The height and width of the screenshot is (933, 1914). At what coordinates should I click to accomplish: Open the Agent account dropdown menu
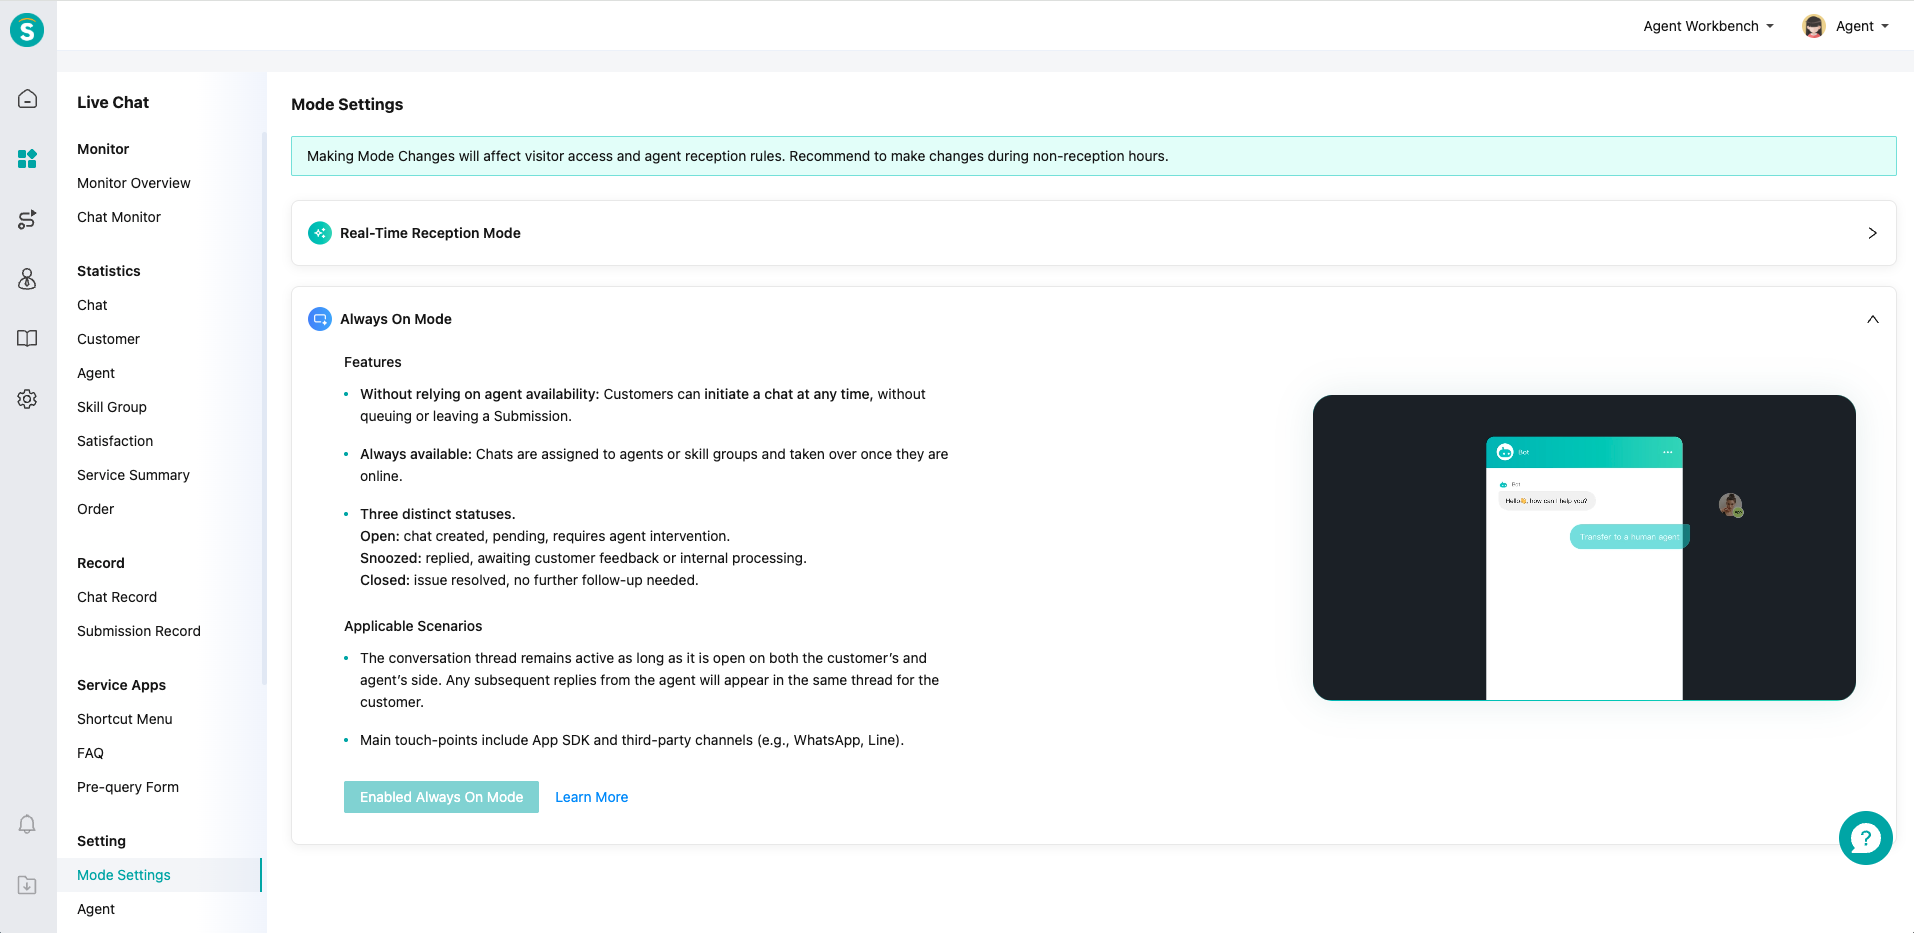1846,26
